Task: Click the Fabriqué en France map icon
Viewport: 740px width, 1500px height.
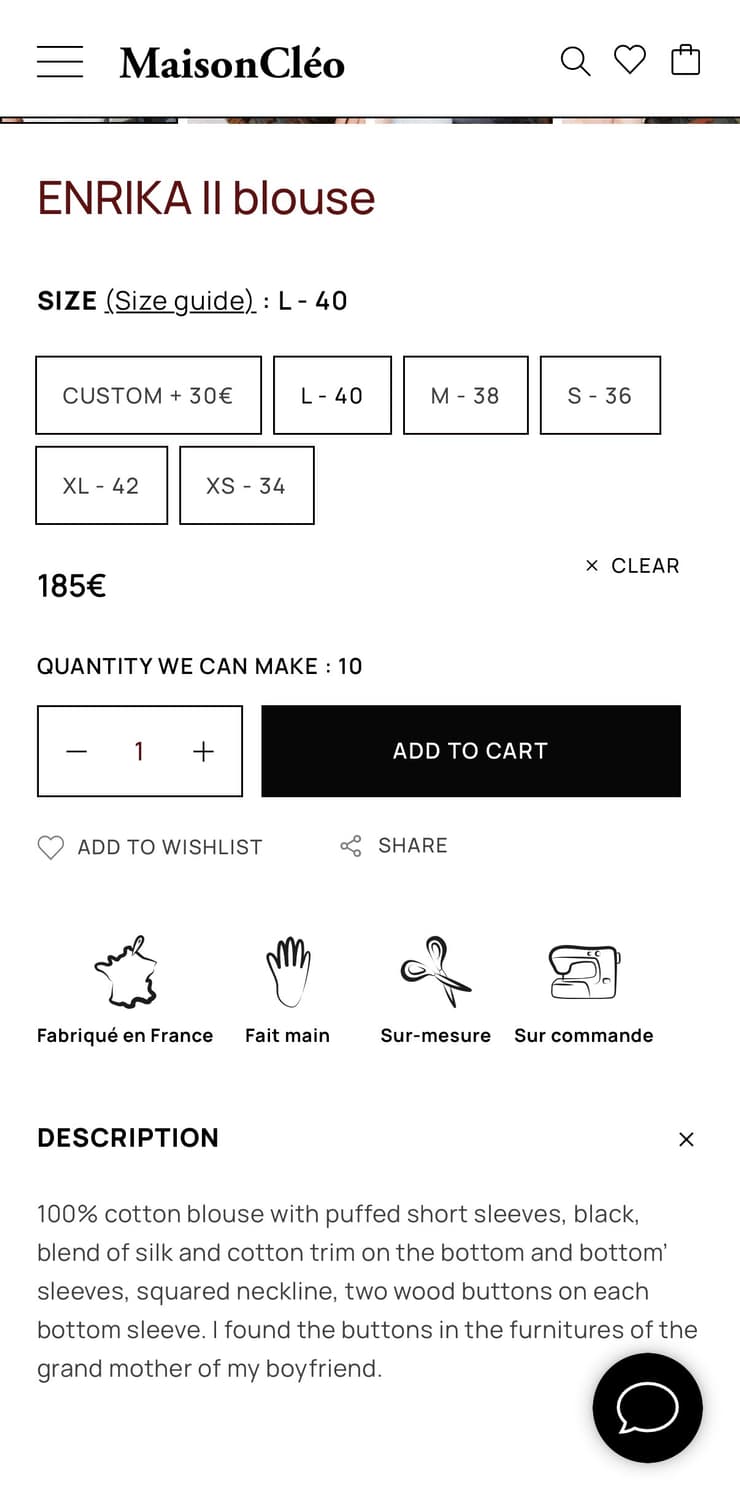Action: (124, 970)
